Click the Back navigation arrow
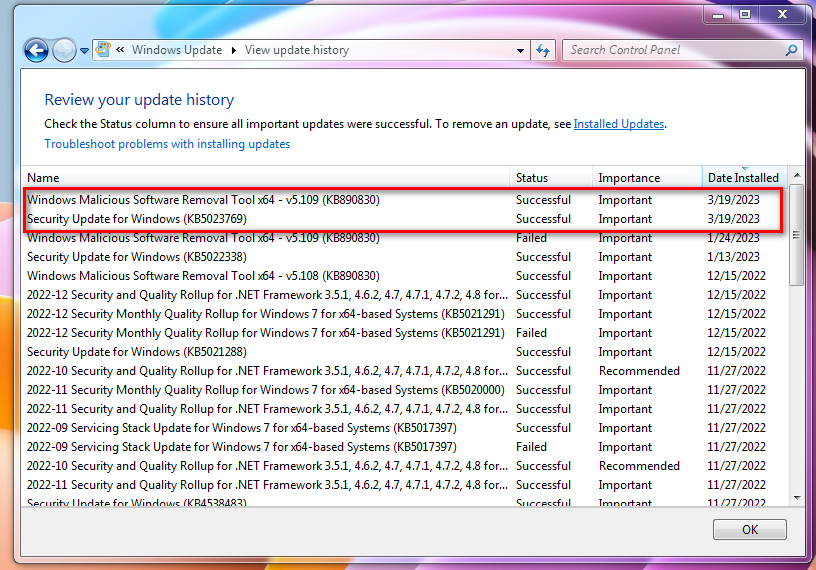This screenshot has width=816, height=570. (36, 50)
